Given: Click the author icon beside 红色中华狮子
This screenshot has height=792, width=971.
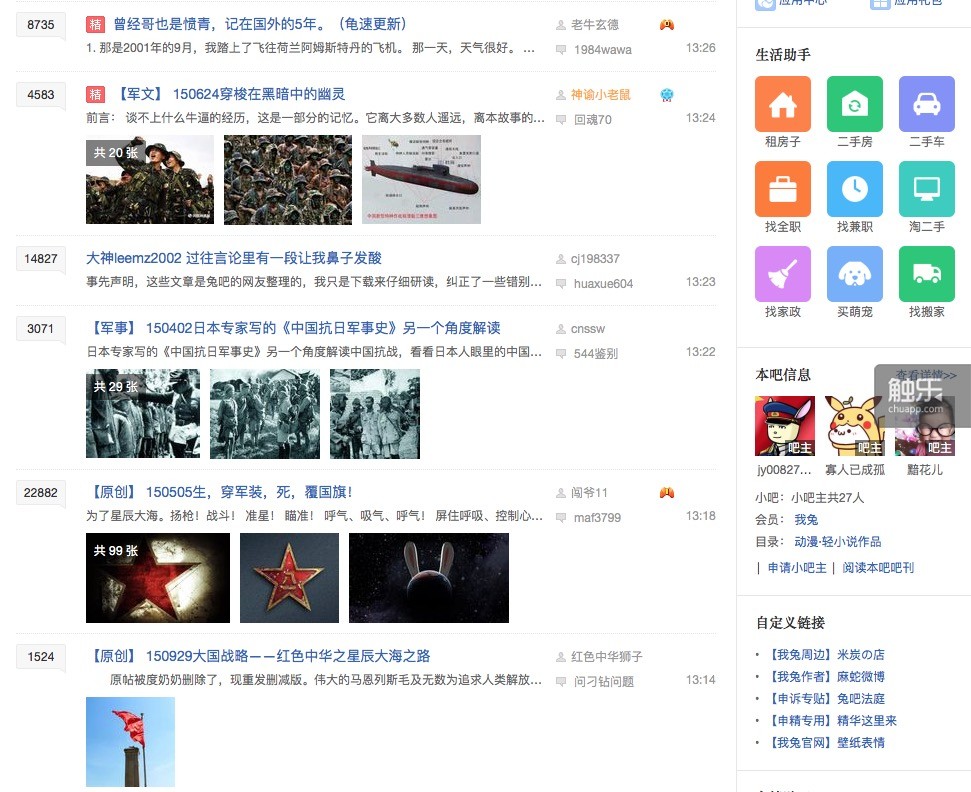Looking at the screenshot, I should click(560, 657).
